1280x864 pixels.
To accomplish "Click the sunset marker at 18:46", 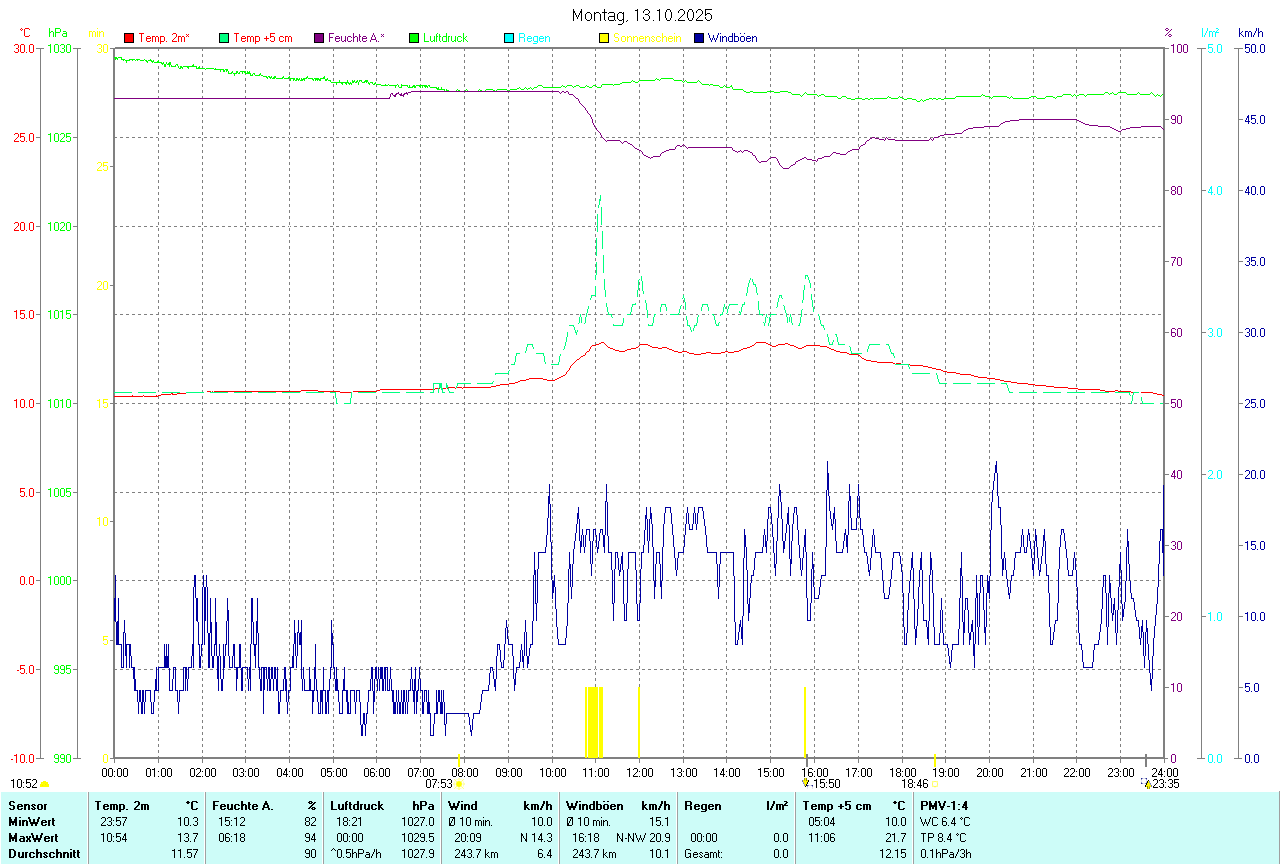I will point(934,784).
